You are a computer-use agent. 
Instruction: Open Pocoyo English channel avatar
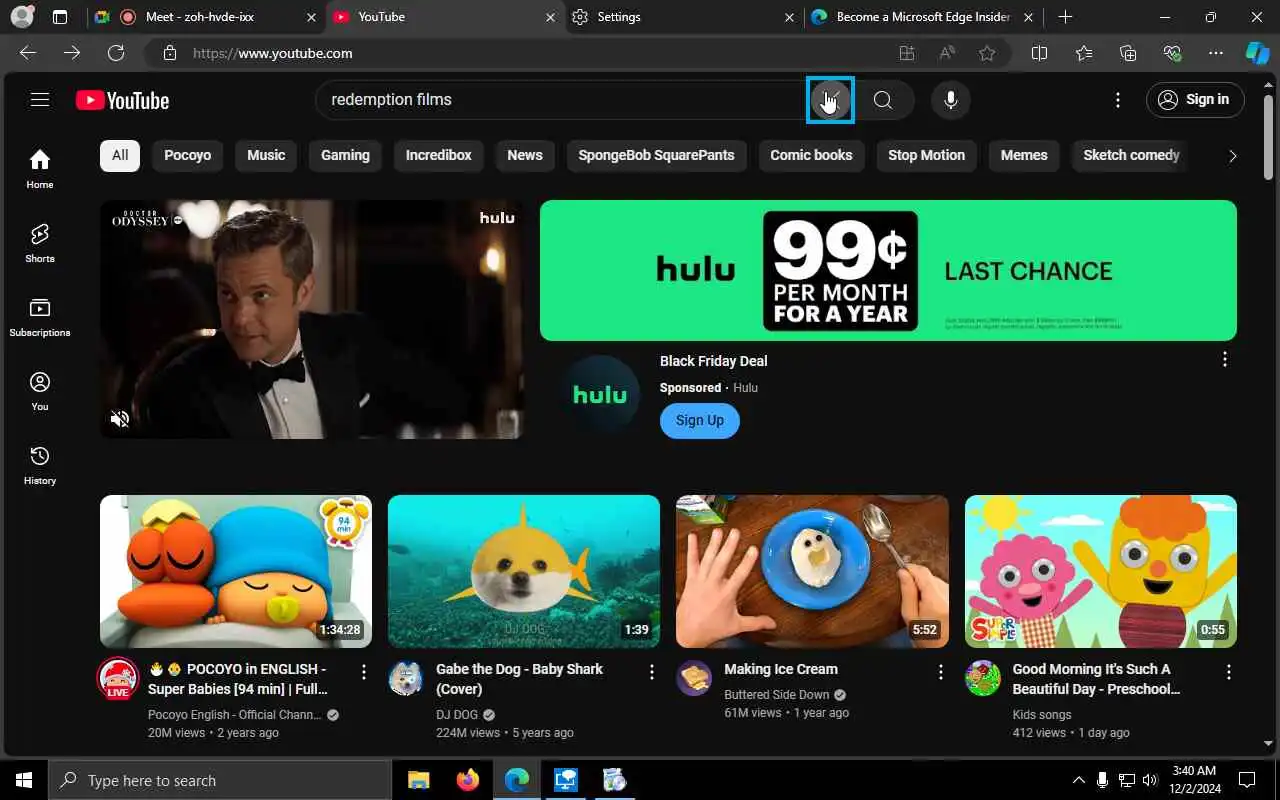tap(117, 678)
